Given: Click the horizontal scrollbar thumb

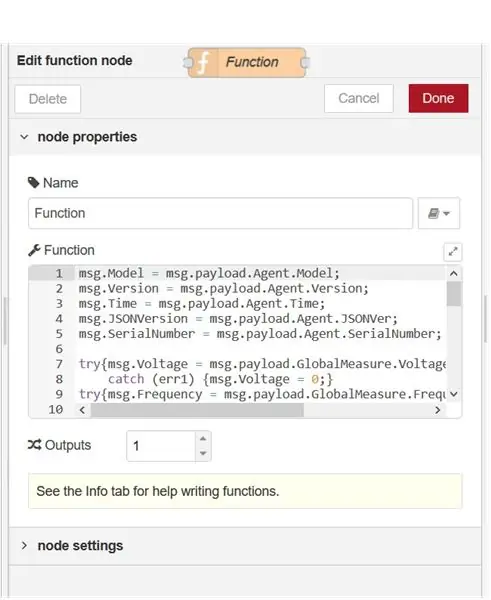Looking at the screenshot, I should pos(197,410).
